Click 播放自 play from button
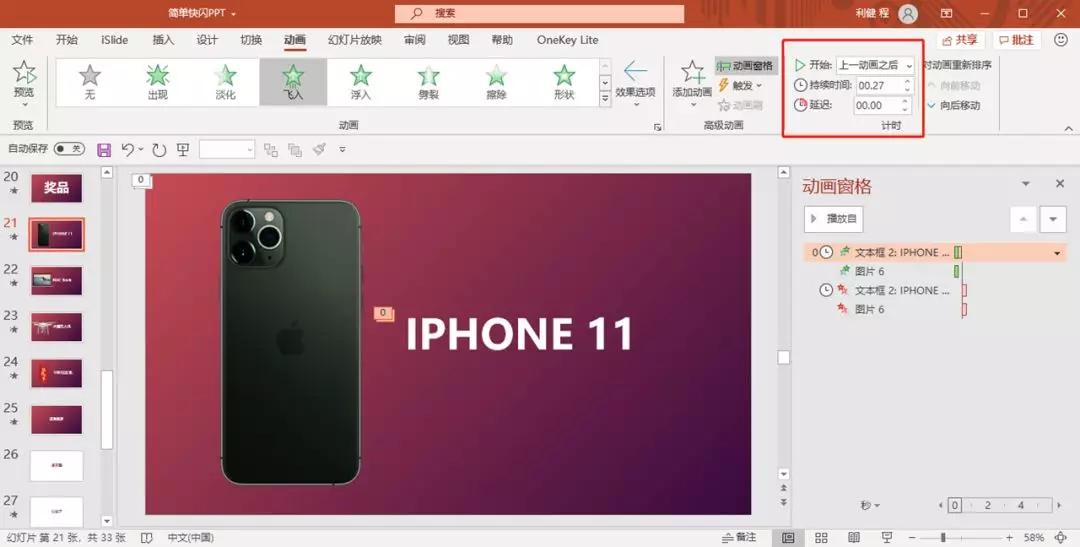This screenshot has height=547, width=1080. click(x=833, y=219)
